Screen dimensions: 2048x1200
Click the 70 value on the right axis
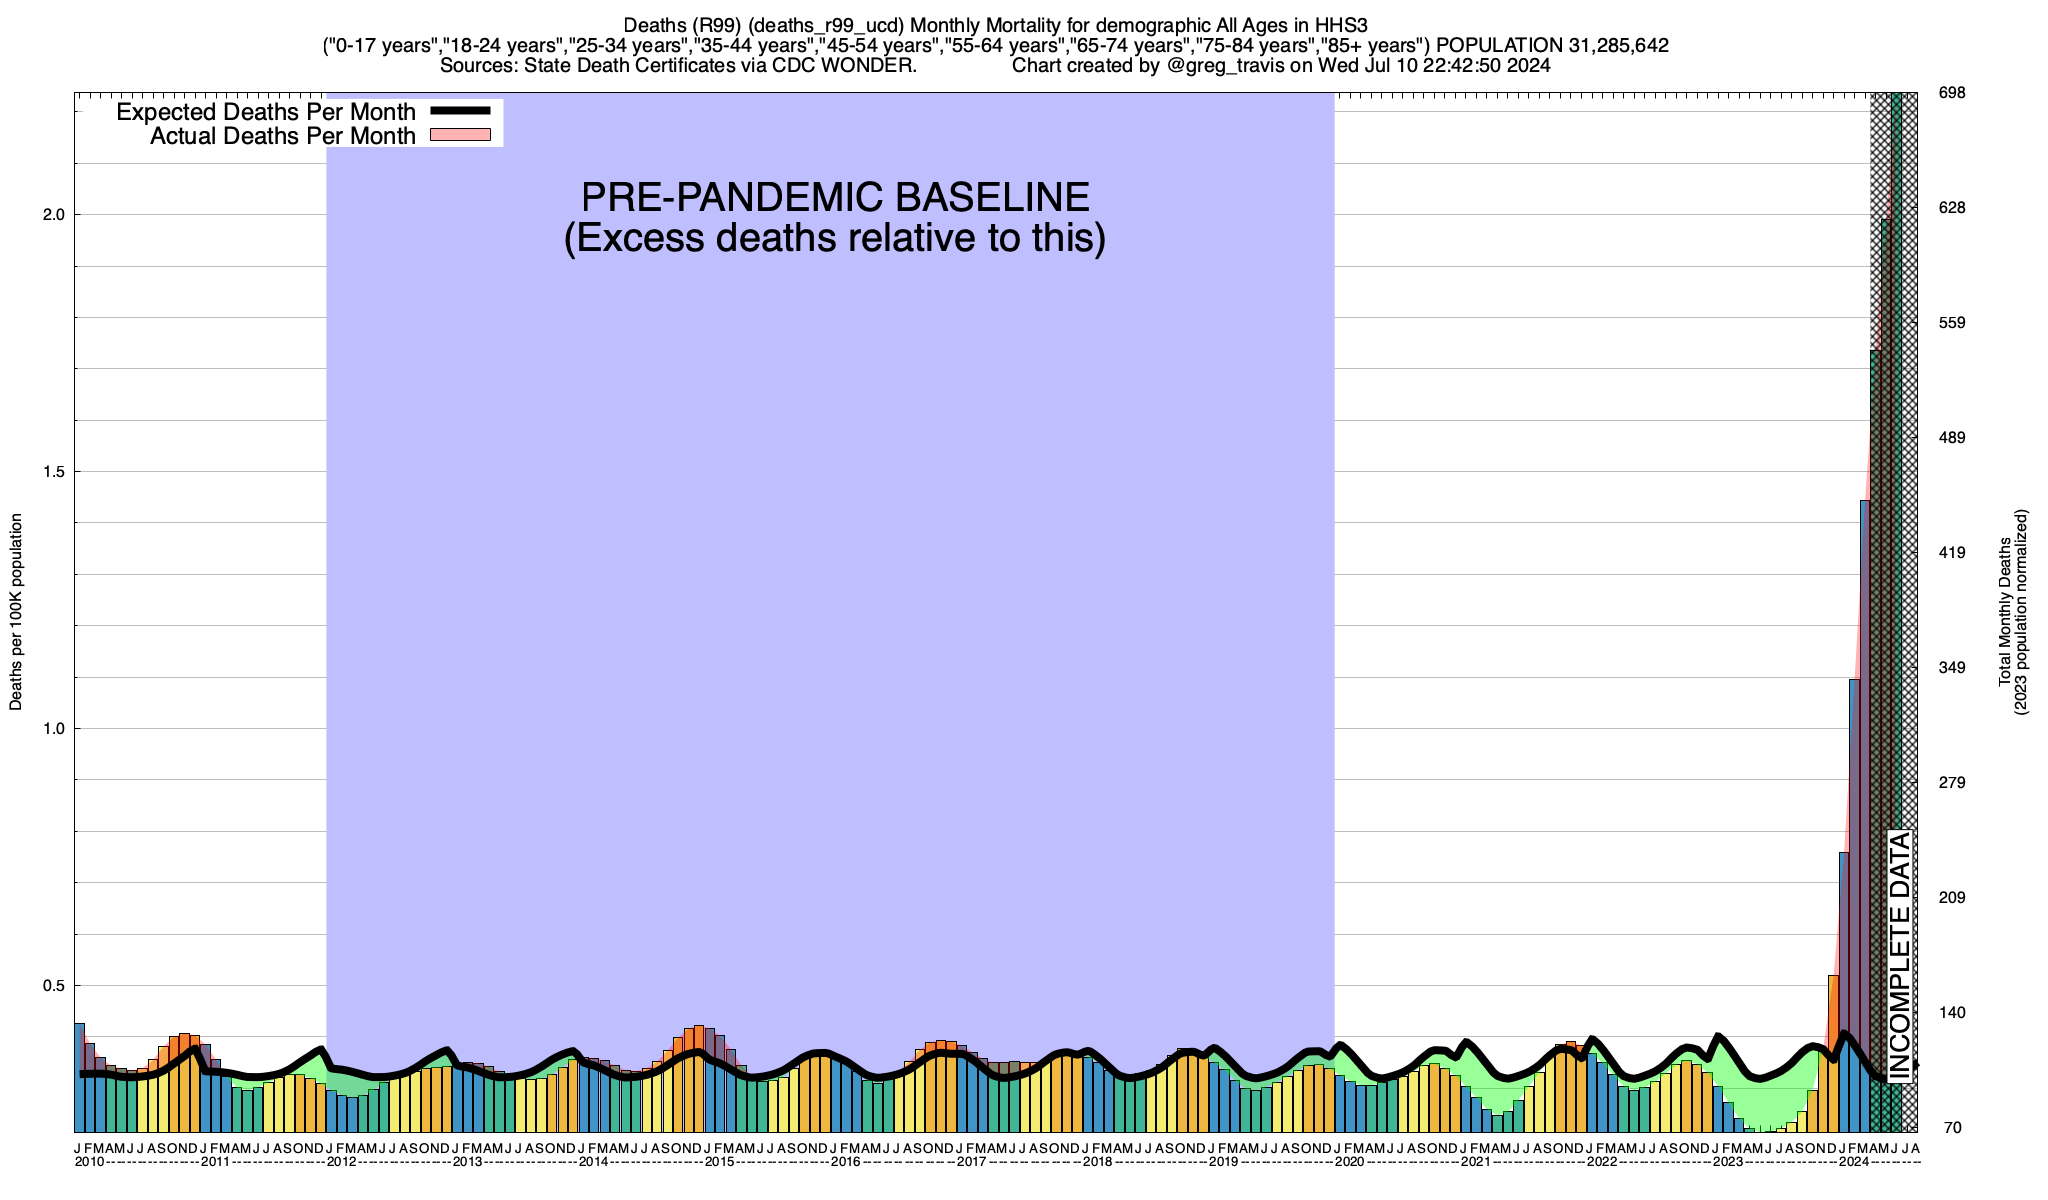[1952, 1128]
